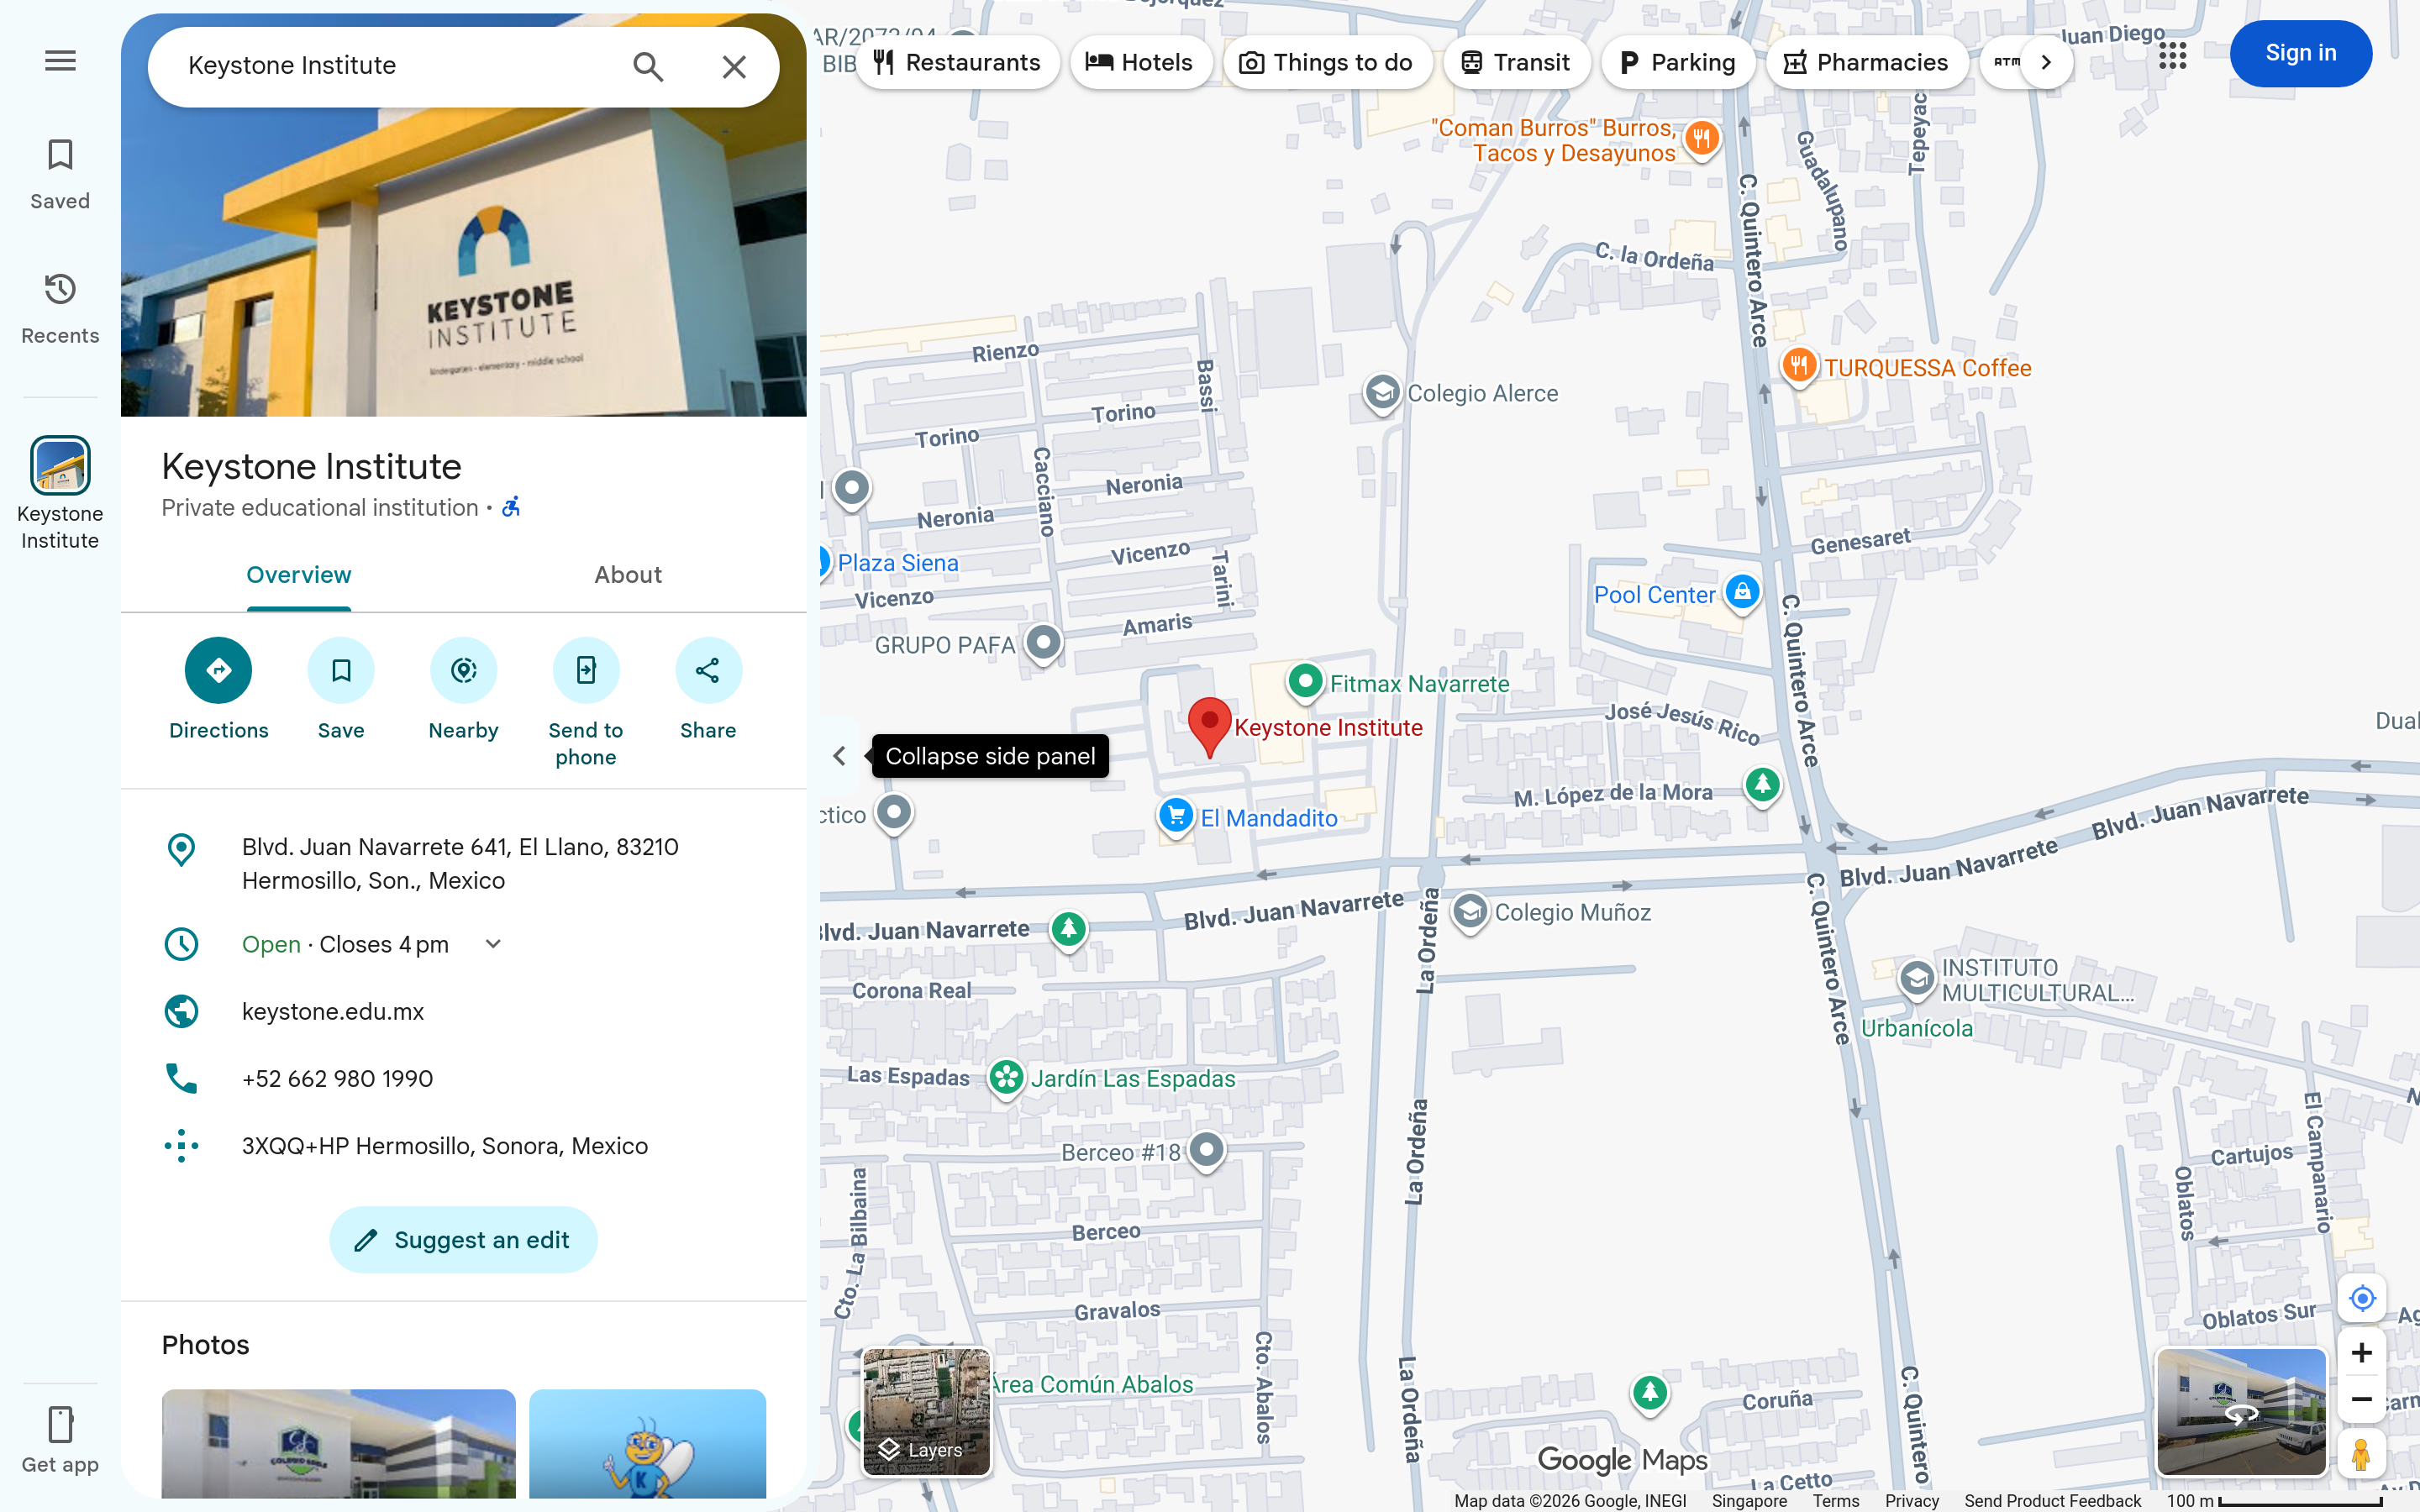Open the first building photo under Photos
The image size is (2420, 1512).
point(339,1443)
